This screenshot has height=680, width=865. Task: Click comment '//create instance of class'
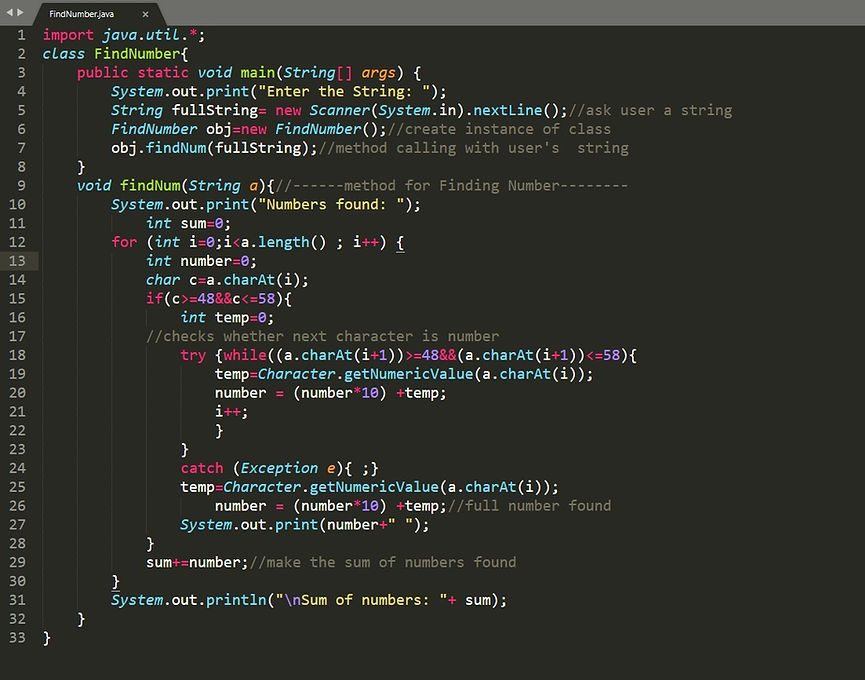(x=499, y=129)
